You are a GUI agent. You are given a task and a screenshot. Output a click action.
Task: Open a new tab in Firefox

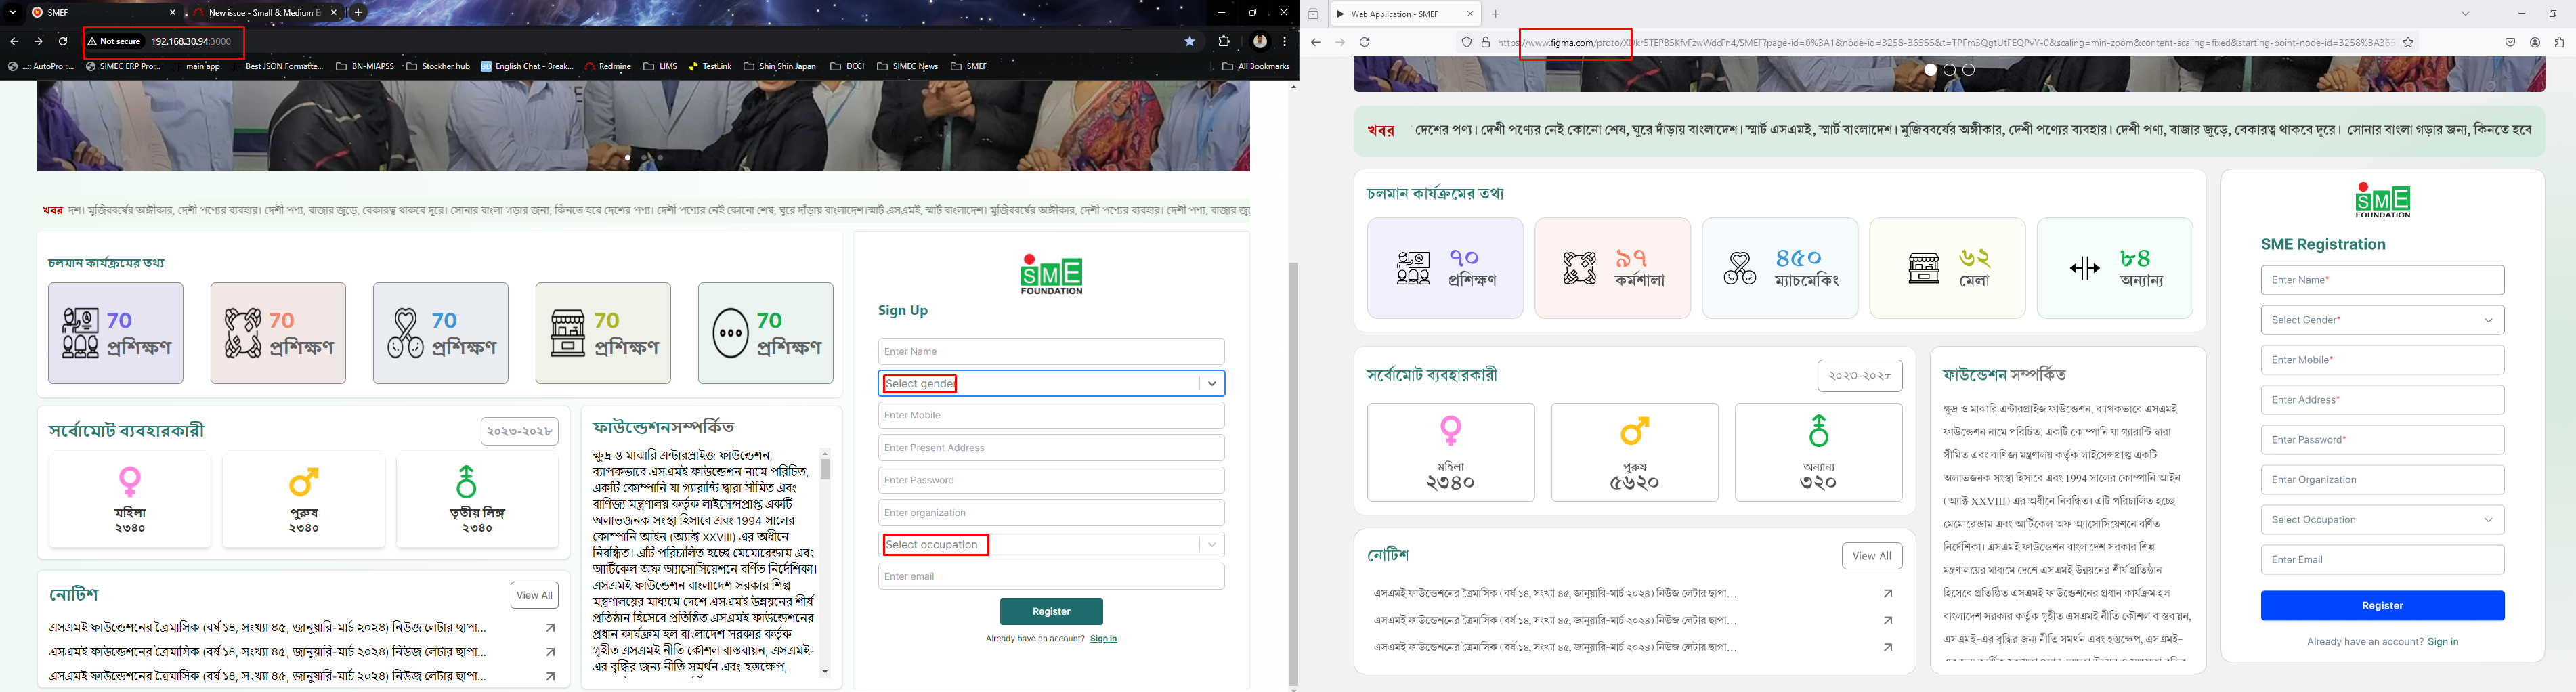coord(1496,14)
